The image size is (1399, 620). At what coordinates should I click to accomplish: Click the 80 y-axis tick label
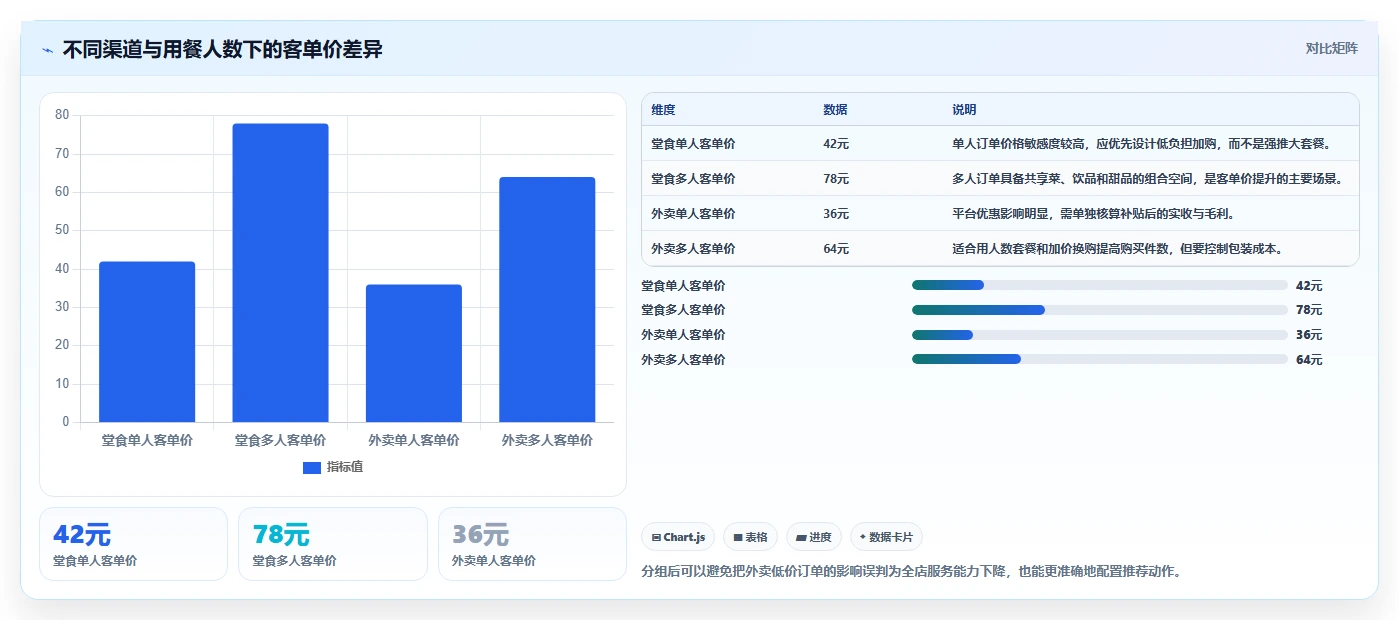coord(62,115)
